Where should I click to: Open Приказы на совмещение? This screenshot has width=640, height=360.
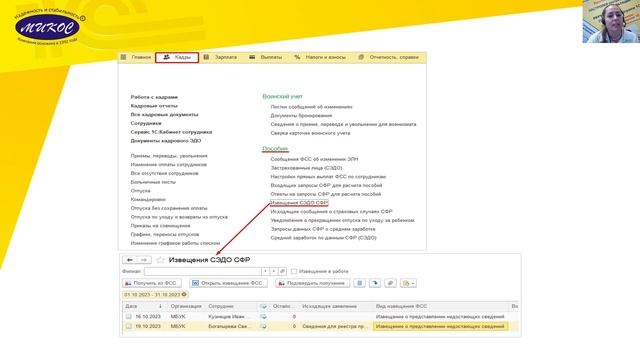pyautogui.click(x=160, y=226)
